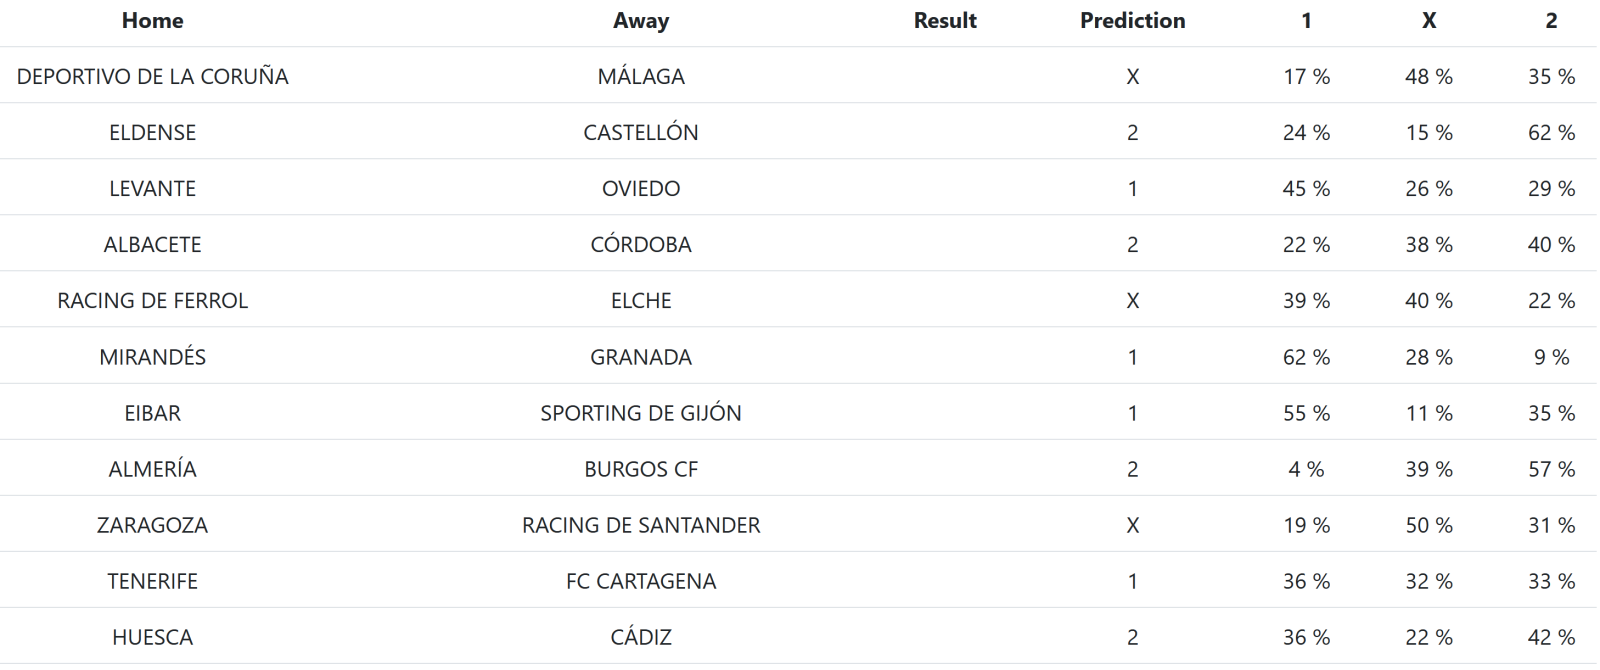Click the Tenerife home team cell
The width and height of the screenshot is (1600, 670).
(152, 581)
